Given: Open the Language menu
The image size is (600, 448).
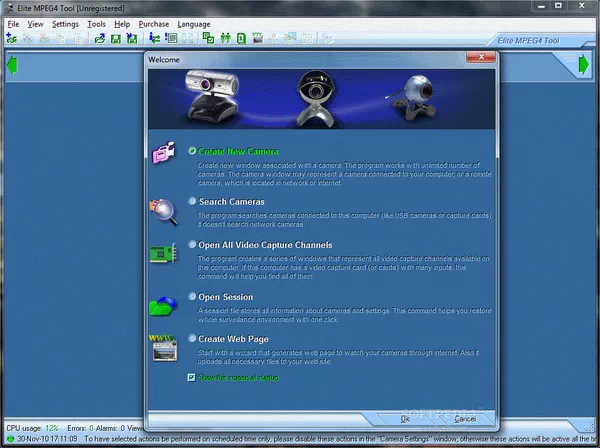Looking at the screenshot, I should [194, 24].
